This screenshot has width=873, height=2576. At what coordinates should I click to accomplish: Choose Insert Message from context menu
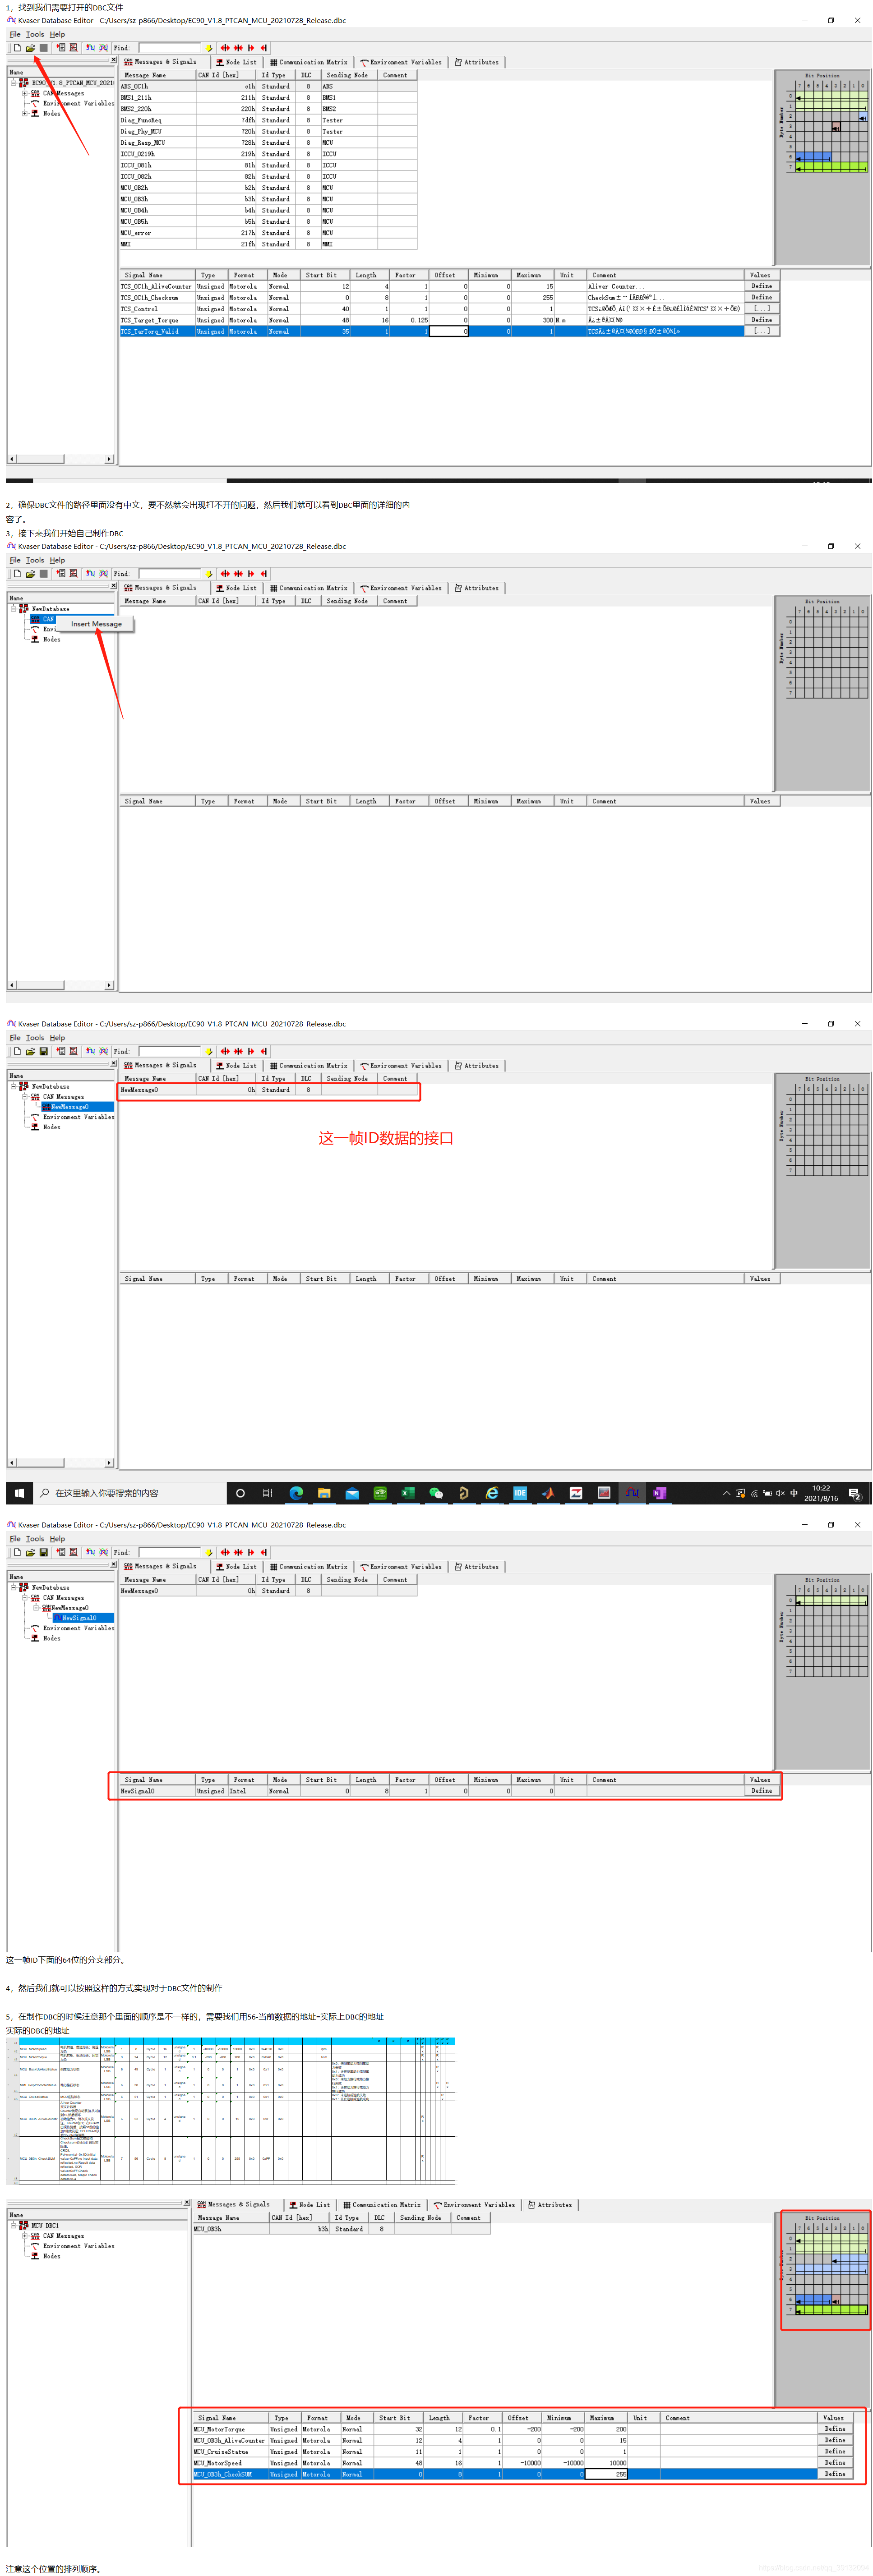coord(96,624)
